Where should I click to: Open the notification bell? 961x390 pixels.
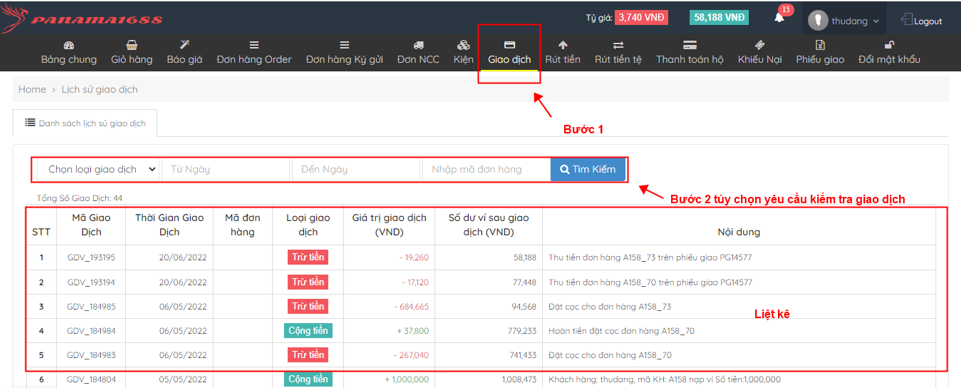pyautogui.click(x=779, y=18)
